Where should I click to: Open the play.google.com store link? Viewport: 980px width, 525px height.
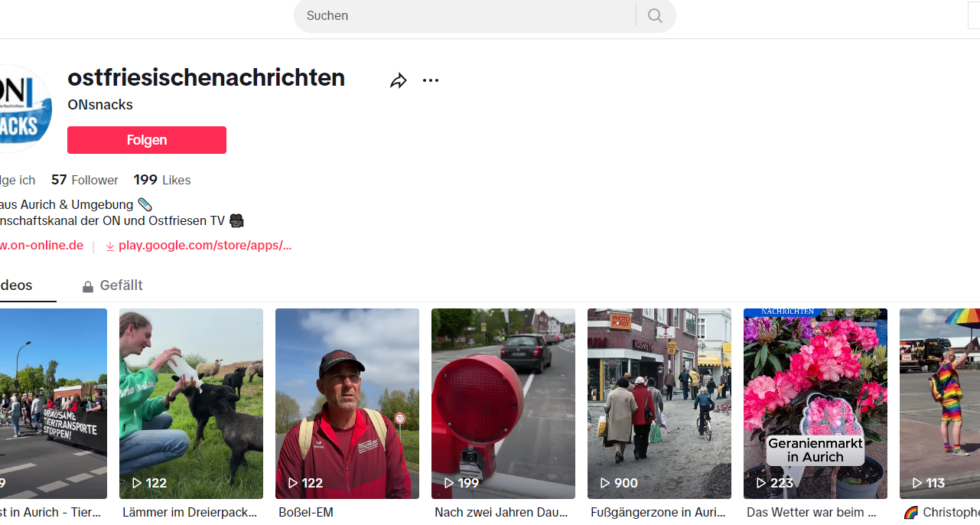pyautogui.click(x=204, y=245)
